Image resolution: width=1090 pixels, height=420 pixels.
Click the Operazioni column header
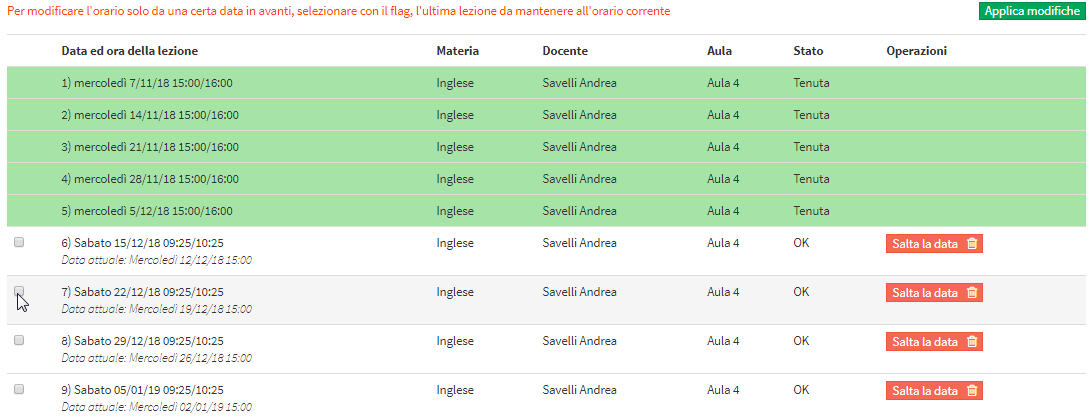917,51
